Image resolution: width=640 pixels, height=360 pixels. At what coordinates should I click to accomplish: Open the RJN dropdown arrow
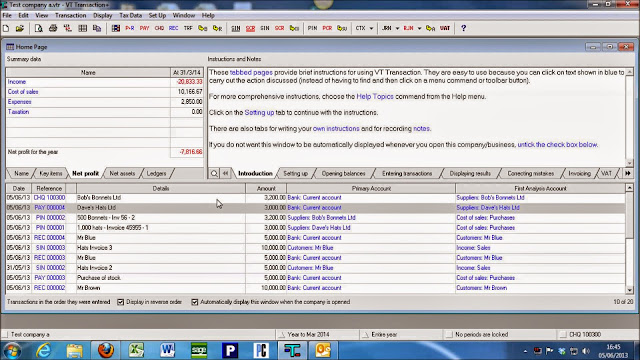coord(419,29)
